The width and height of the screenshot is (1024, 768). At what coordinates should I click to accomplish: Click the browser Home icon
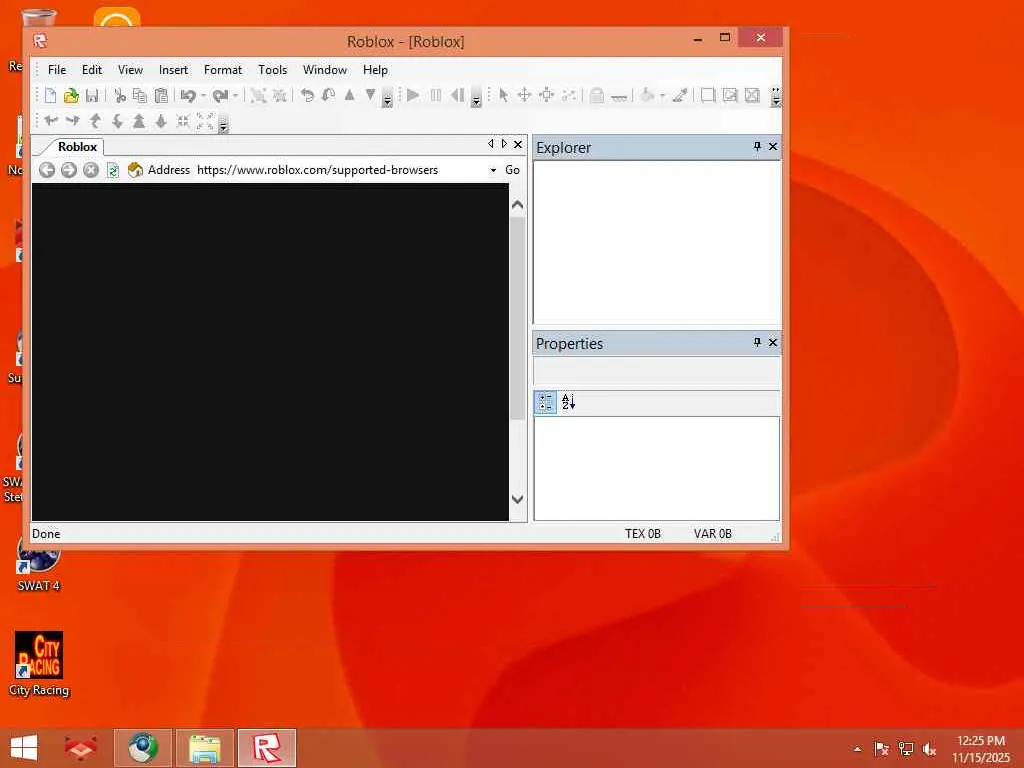pyautogui.click(x=135, y=170)
